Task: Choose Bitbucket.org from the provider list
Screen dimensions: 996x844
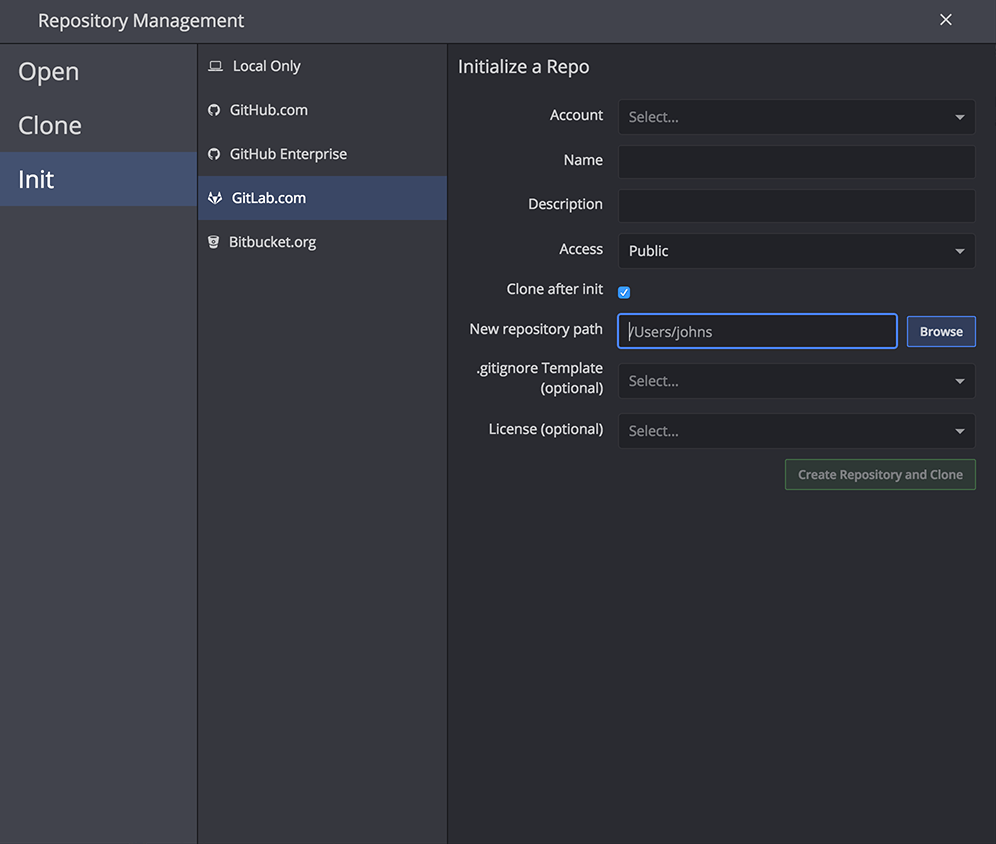Action: click(x=272, y=242)
